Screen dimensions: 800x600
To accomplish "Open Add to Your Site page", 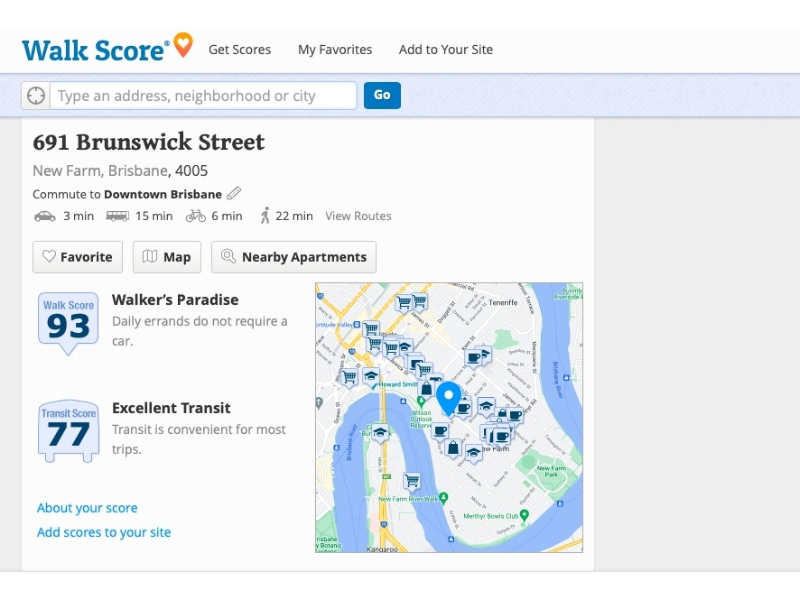I will (445, 49).
